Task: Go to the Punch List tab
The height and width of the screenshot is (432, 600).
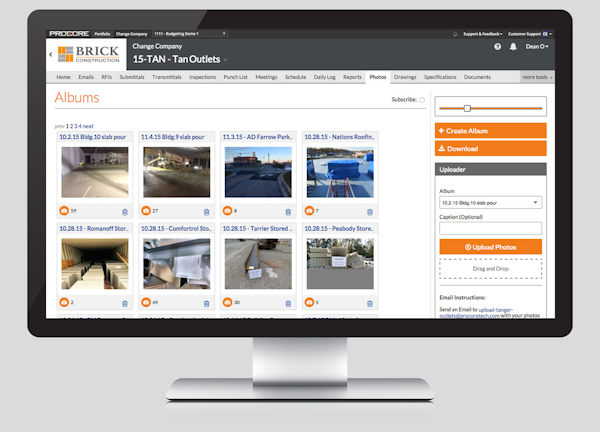Action: click(235, 77)
